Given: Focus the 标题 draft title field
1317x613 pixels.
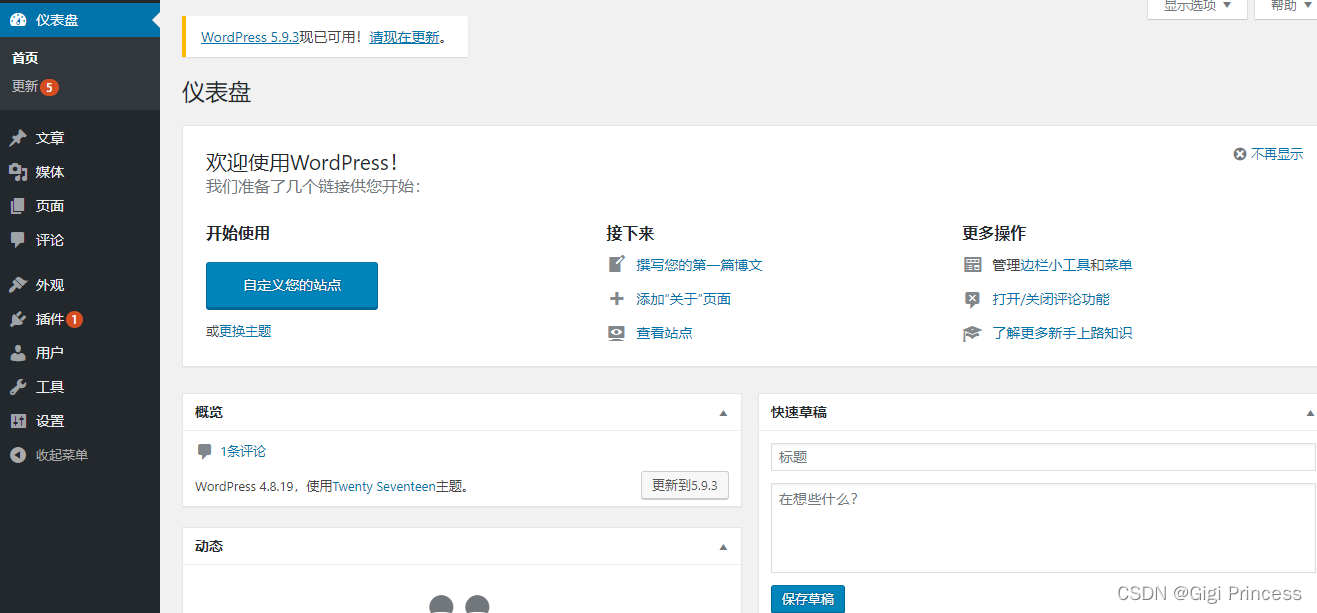Looking at the screenshot, I should pyautogui.click(x=1044, y=457).
